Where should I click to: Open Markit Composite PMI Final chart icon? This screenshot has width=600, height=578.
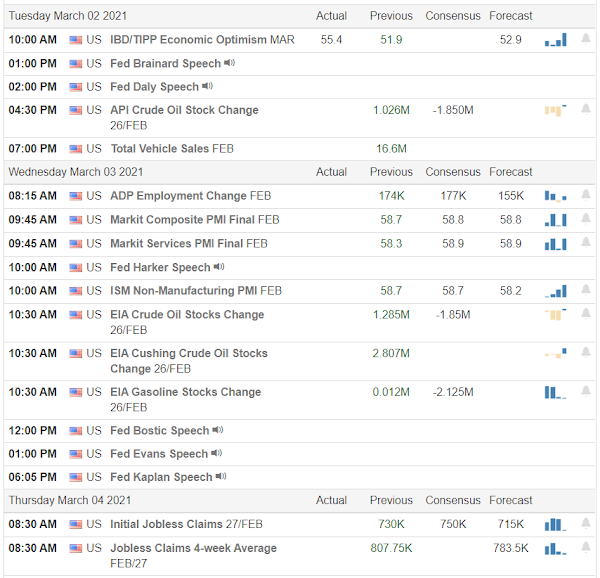click(555, 220)
